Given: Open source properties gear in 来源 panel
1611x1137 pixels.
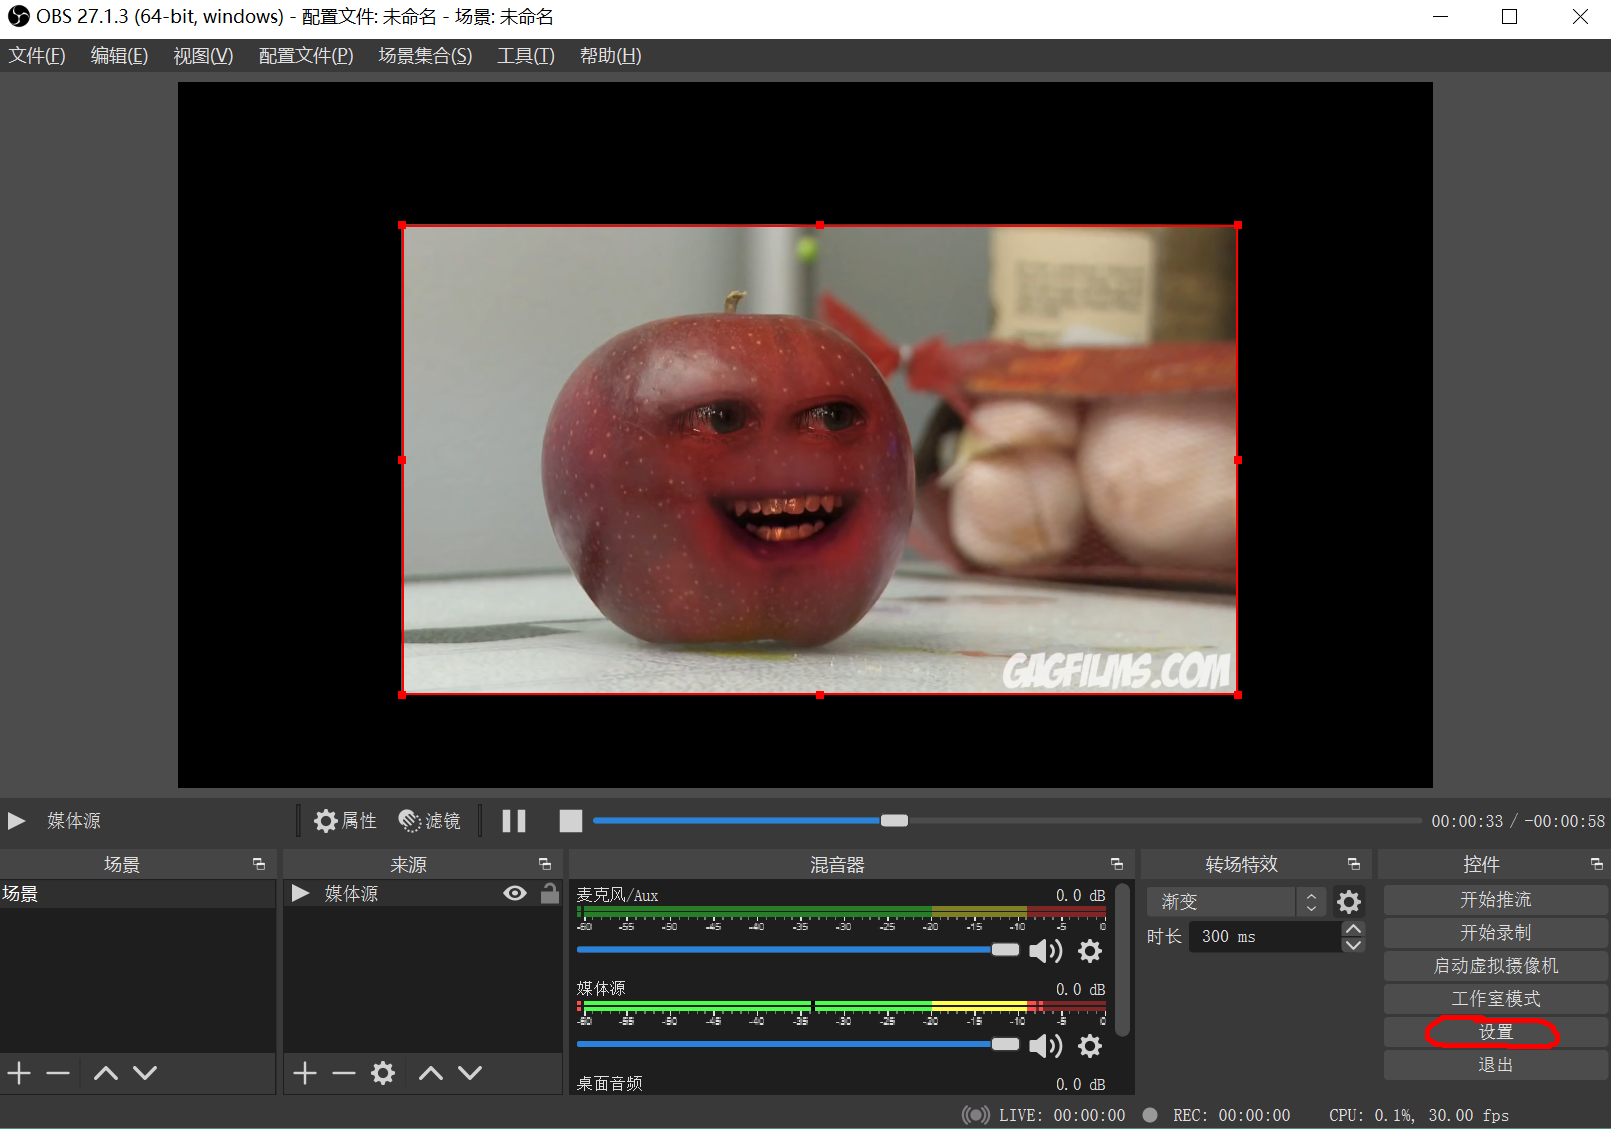Looking at the screenshot, I should (x=383, y=1073).
